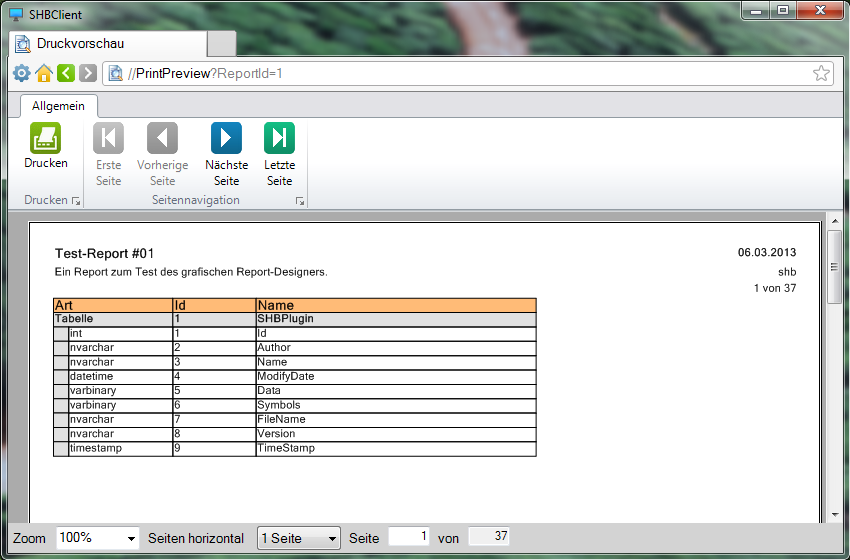Maximize the SHBClient window
The width and height of the screenshot is (850, 560).
point(783,10)
